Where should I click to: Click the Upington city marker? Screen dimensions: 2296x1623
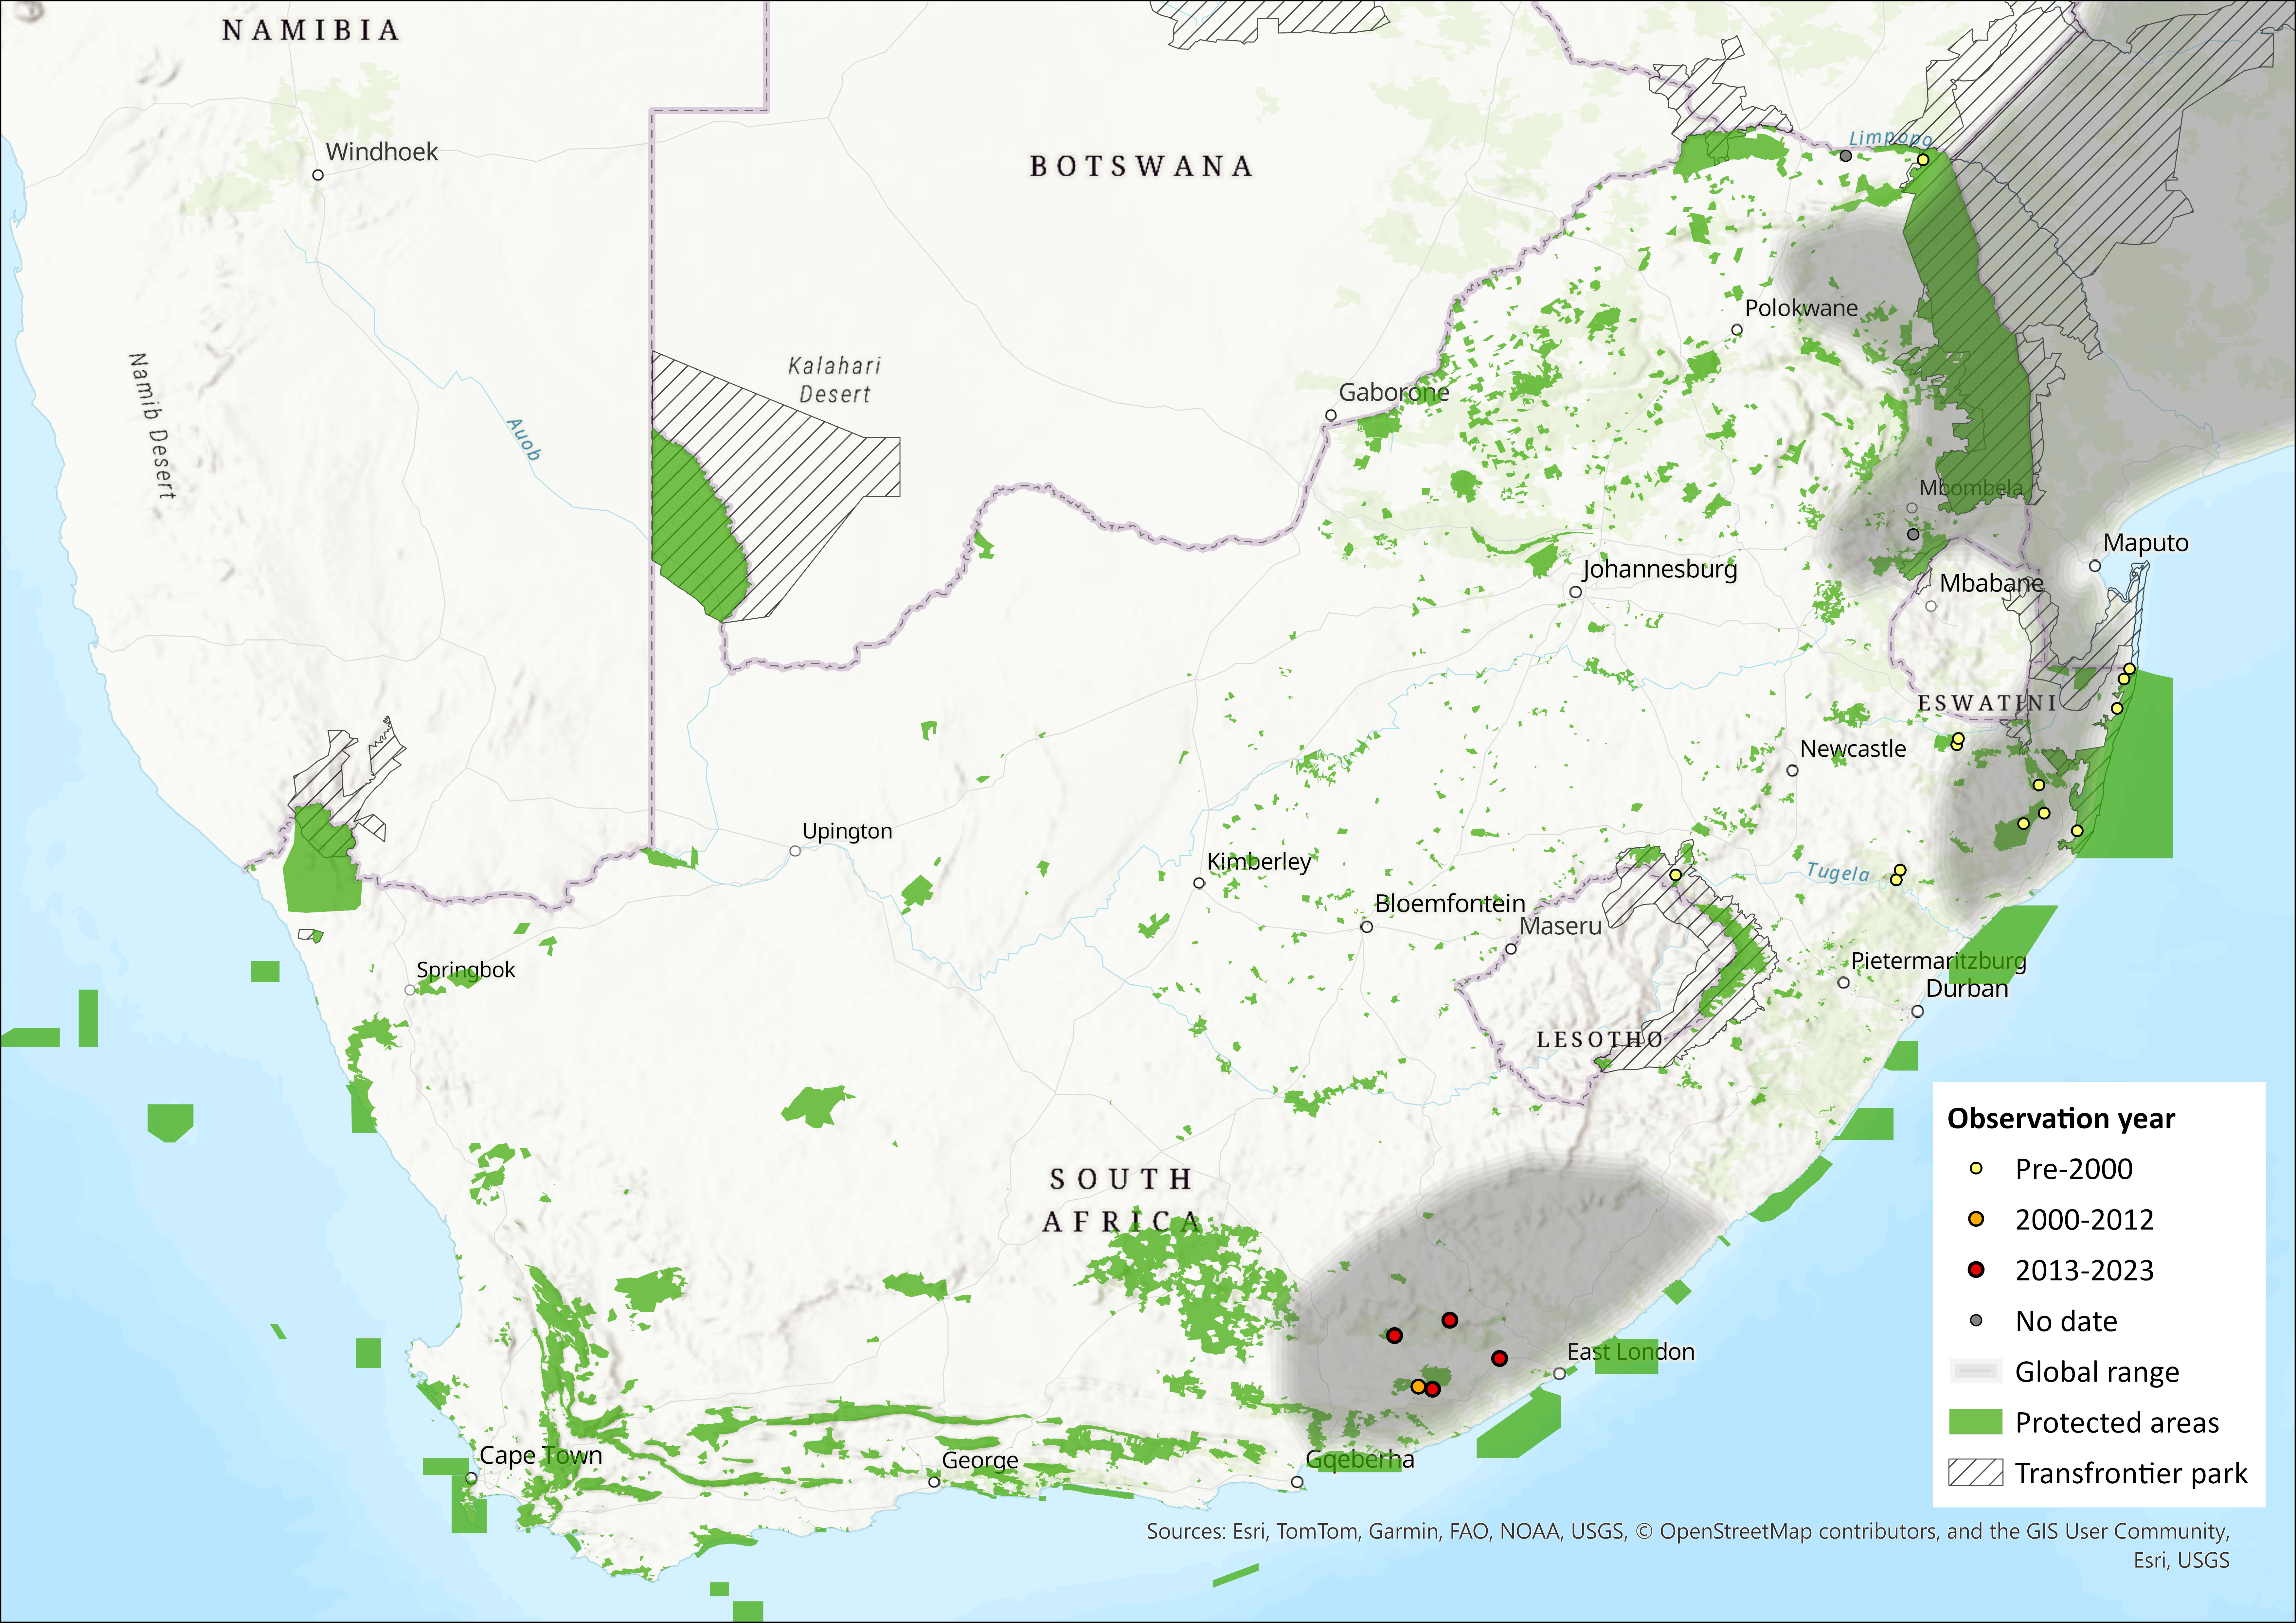click(795, 851)
